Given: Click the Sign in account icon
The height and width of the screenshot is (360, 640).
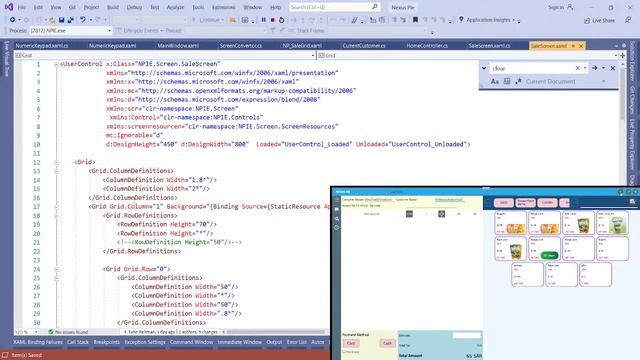Looking at the screenshot, I should pyautogui.click(x=570, y=7).
